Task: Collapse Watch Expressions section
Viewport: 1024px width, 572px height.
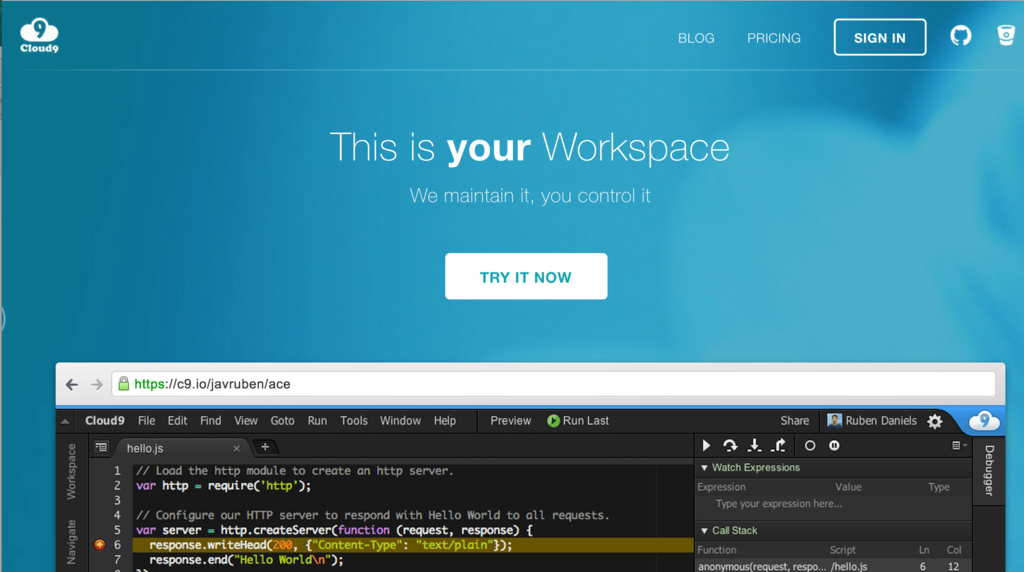Action: click(x=704, y=468)
